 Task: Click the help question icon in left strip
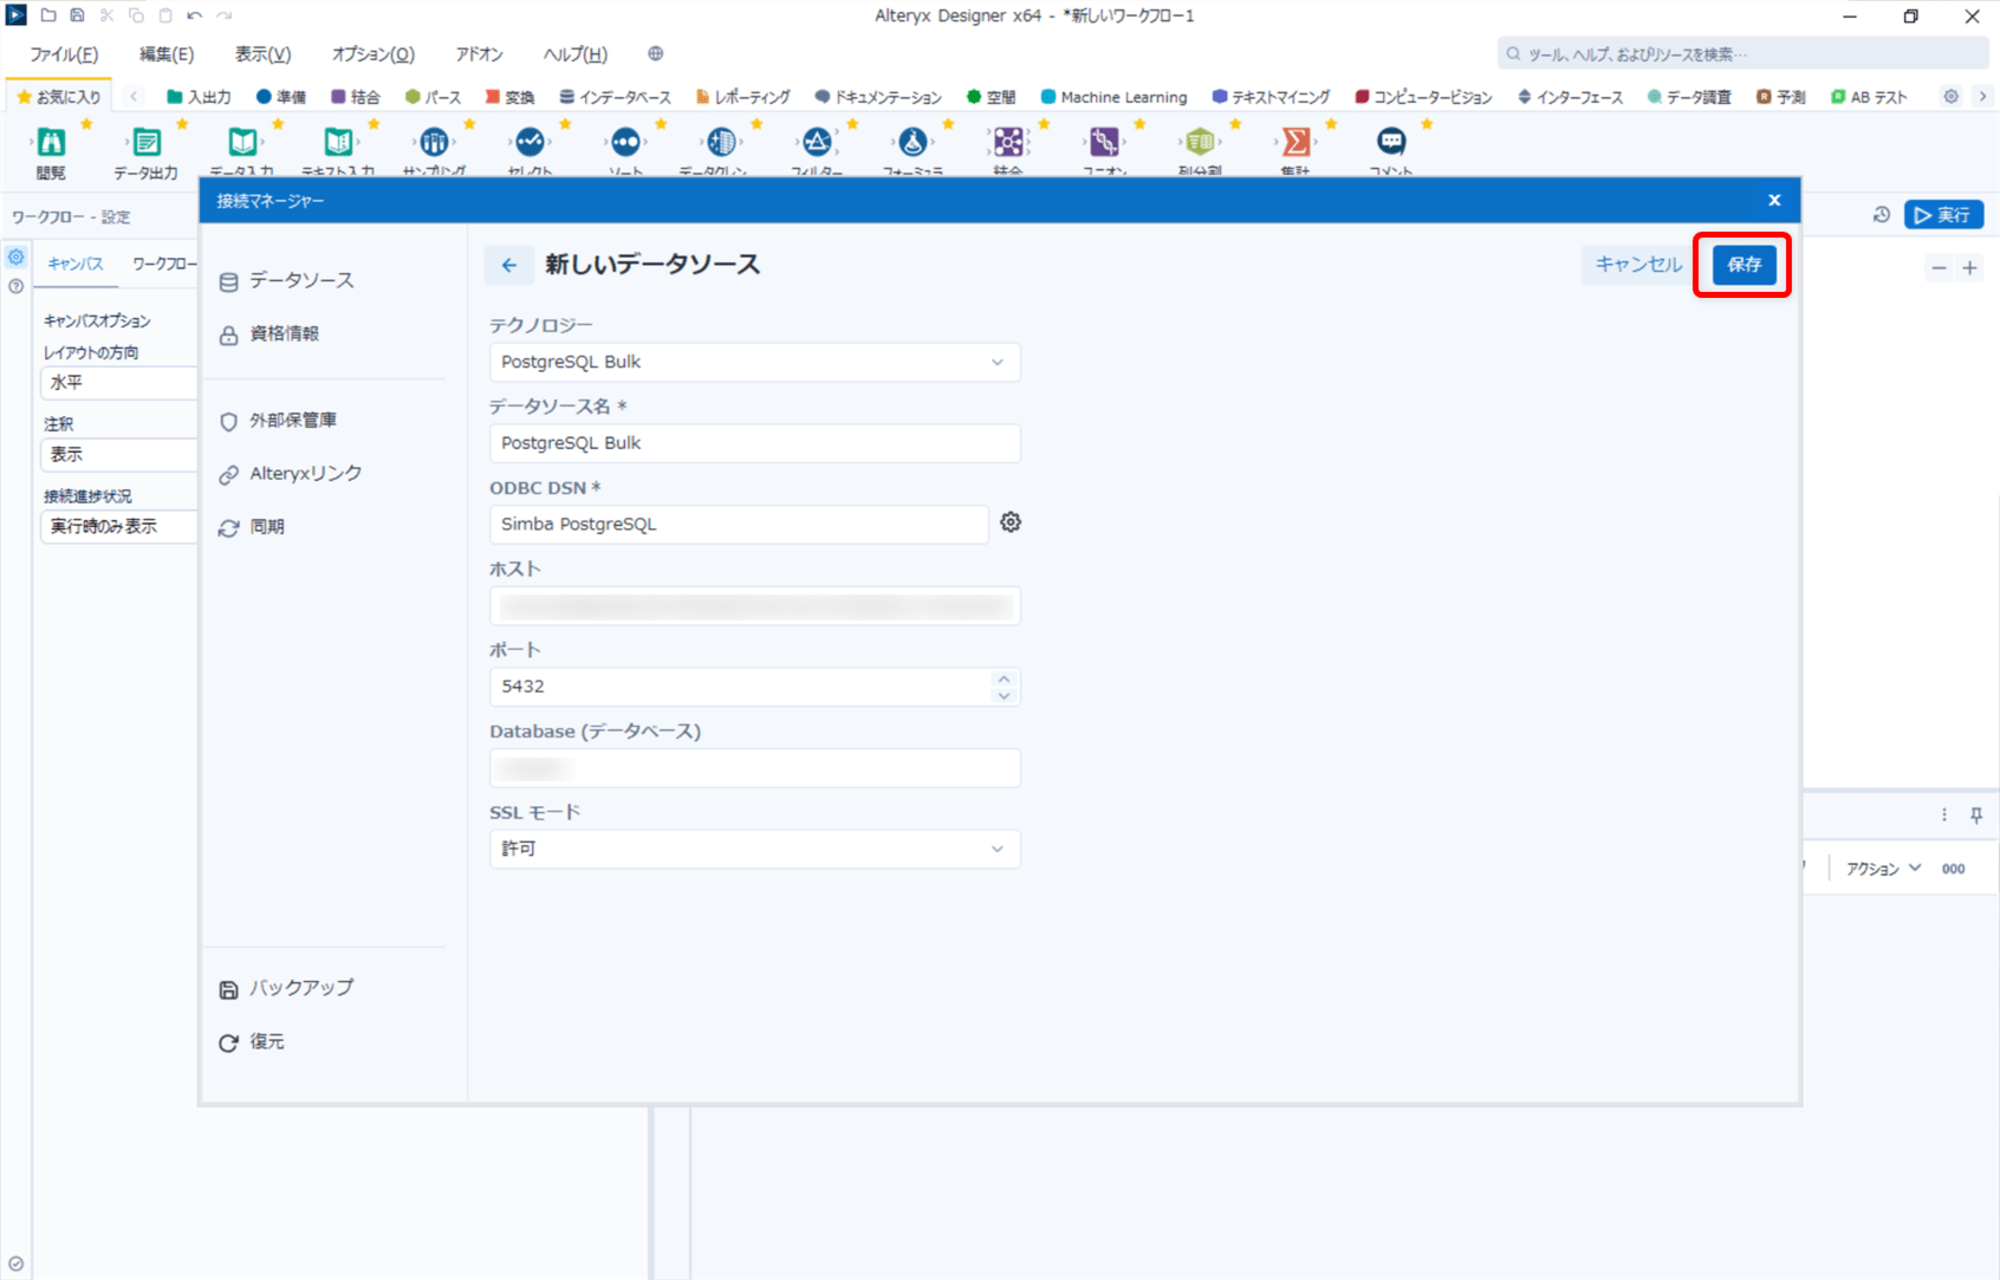tap(16, 286)
